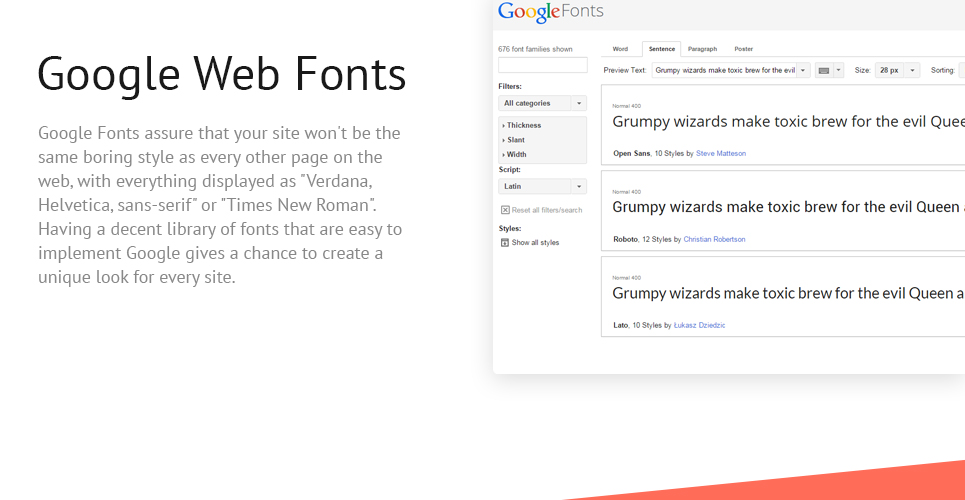Click the Open Sans font name
Image resolution: width=965 pixels, height=500 pixels.
(x=631, y=153)
